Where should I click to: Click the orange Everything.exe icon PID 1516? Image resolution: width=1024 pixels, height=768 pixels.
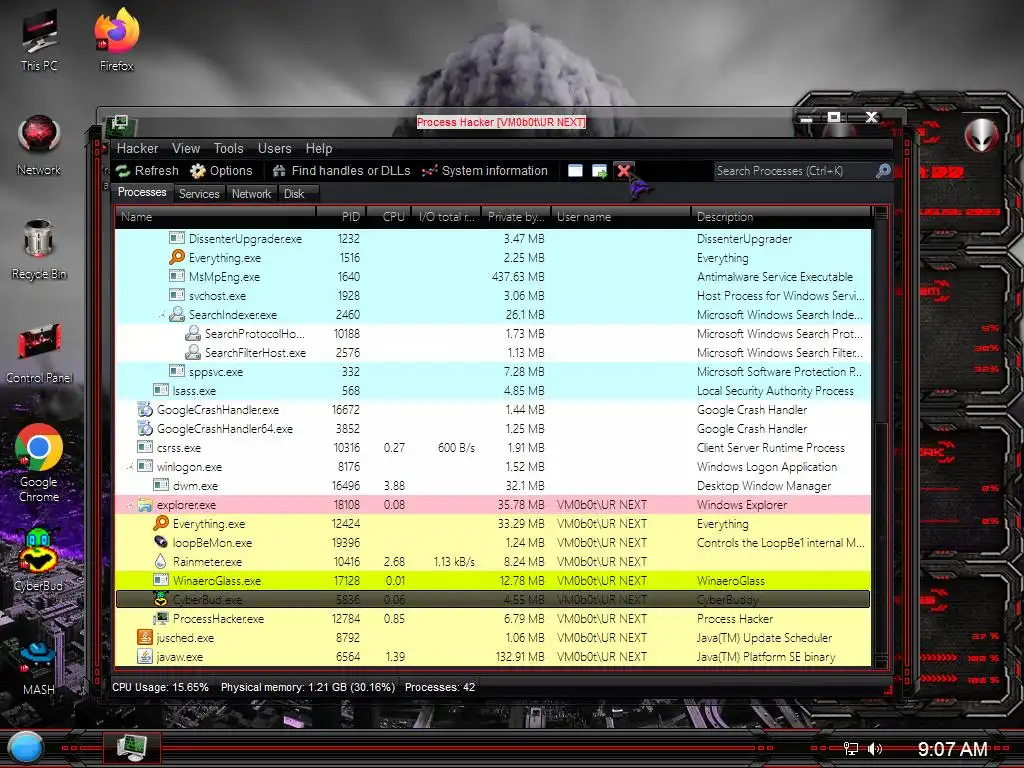[177, 258]
